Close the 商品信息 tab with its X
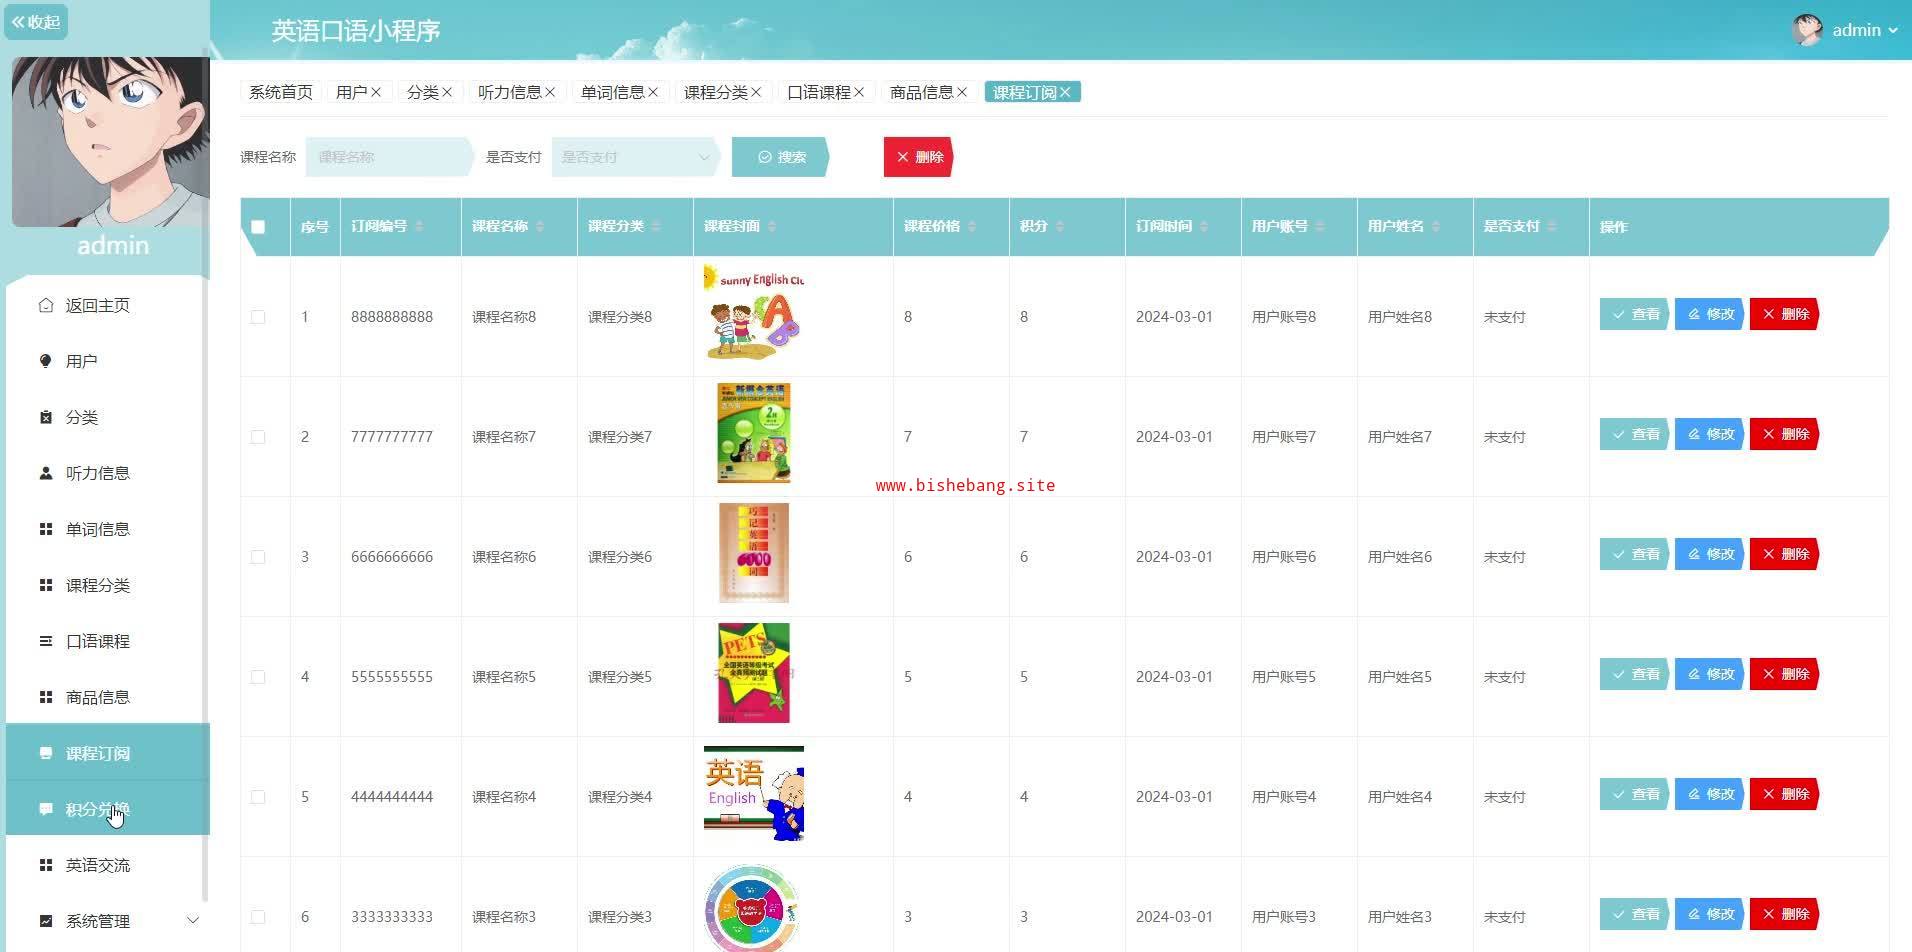1912x952 pixels. point(962,92)
